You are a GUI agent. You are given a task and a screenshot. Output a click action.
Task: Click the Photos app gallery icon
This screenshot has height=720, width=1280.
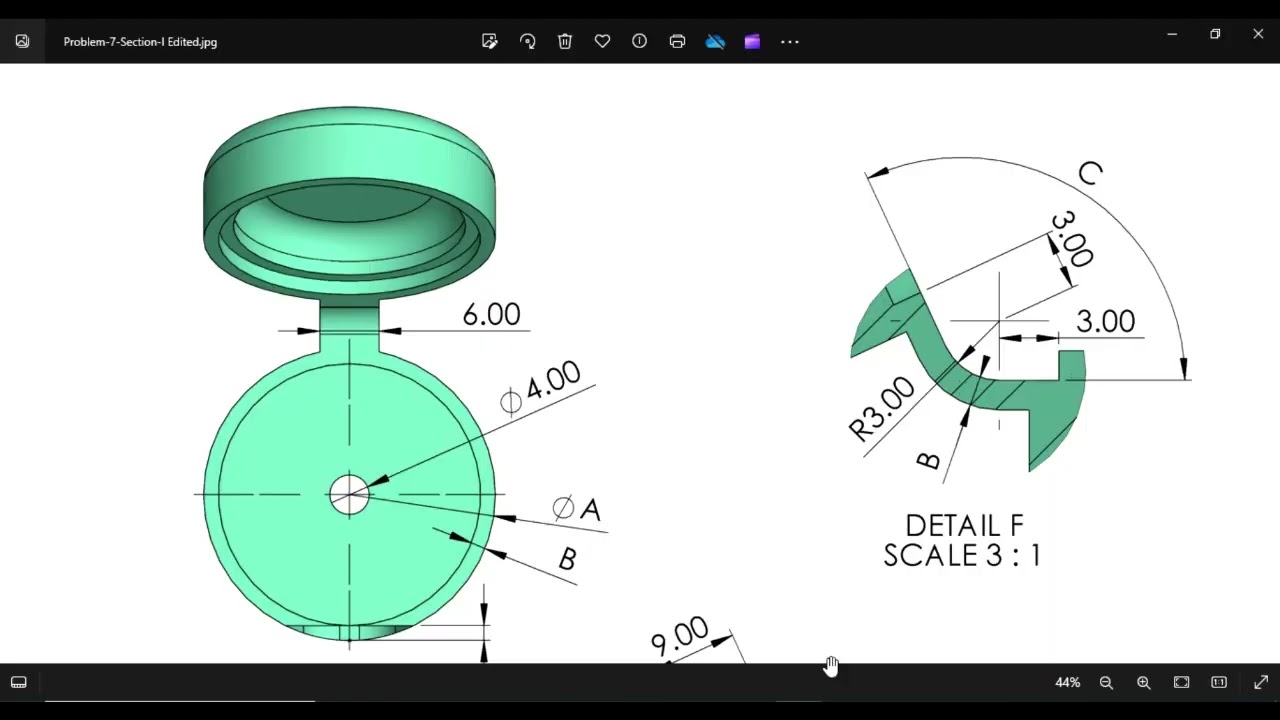[x=22, y=41]
